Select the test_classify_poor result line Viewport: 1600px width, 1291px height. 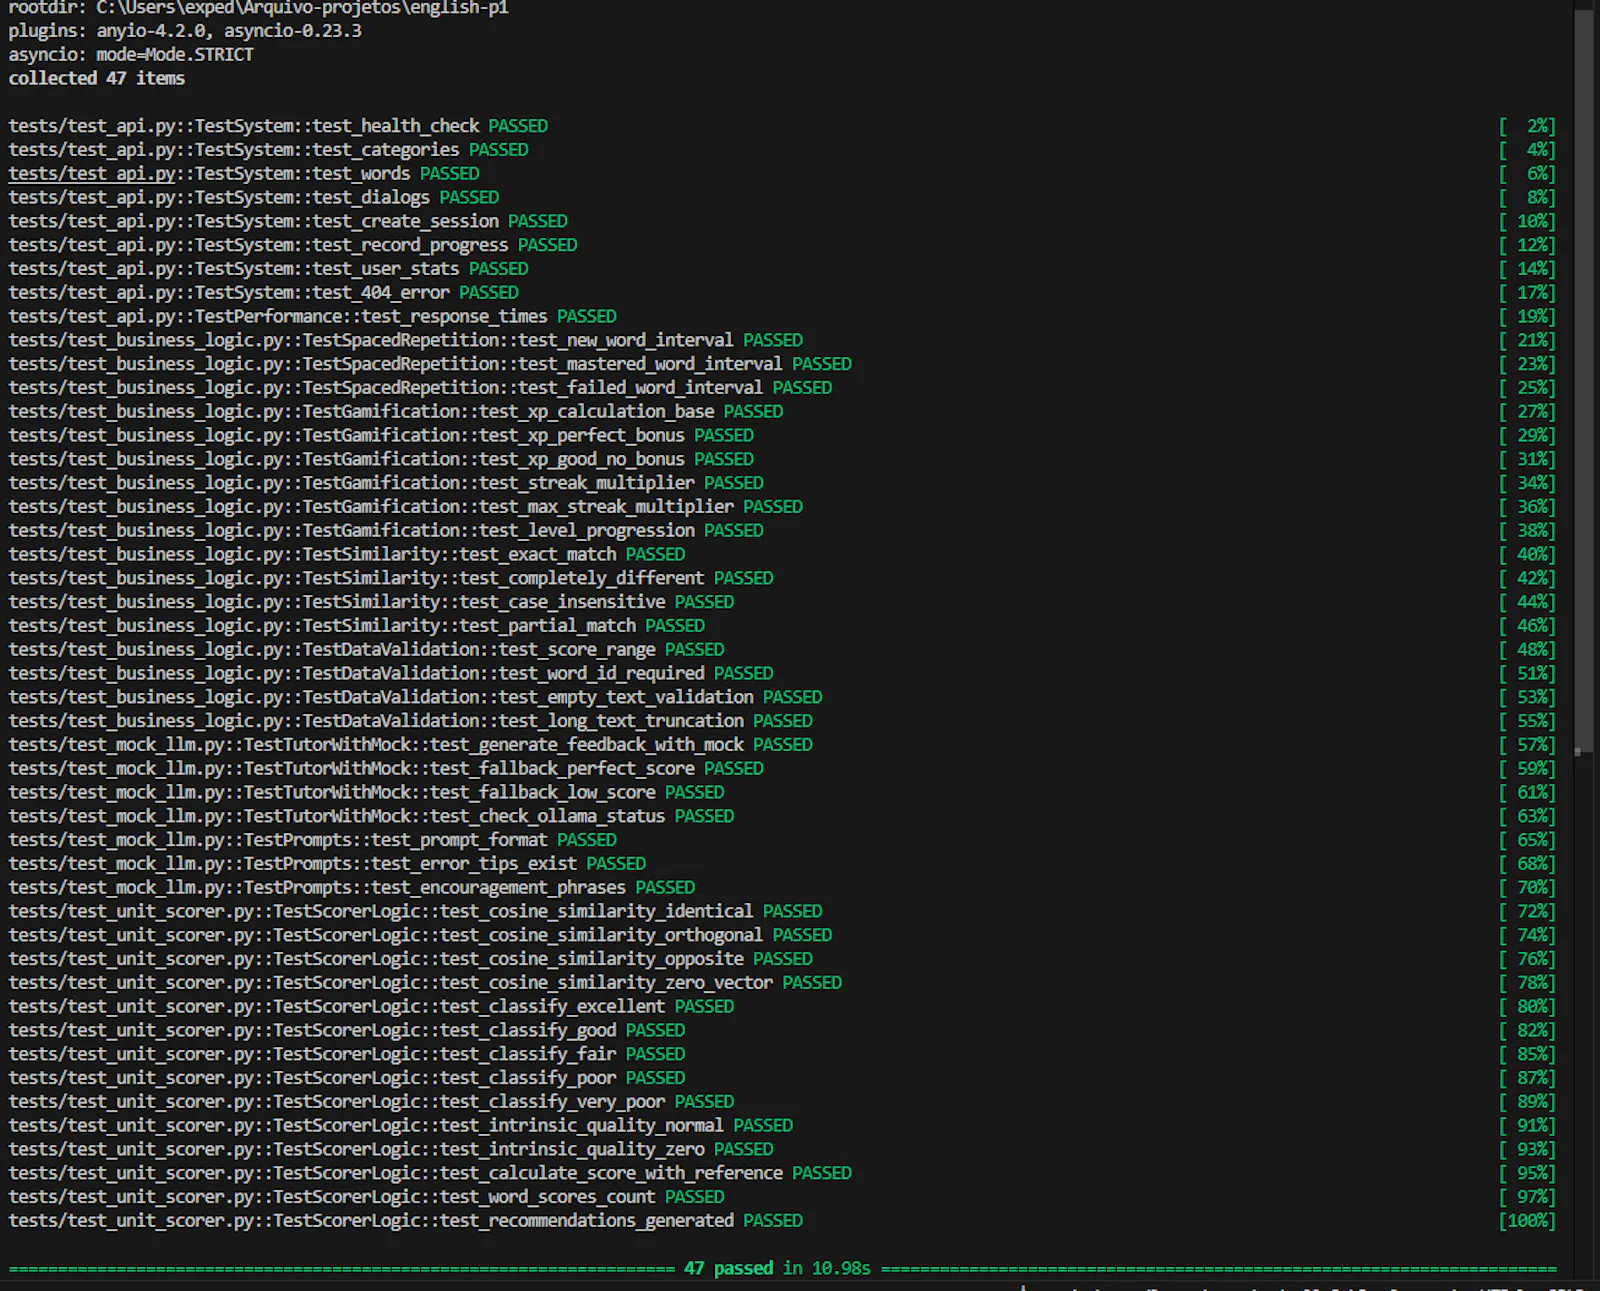[x=347, y=1078]
